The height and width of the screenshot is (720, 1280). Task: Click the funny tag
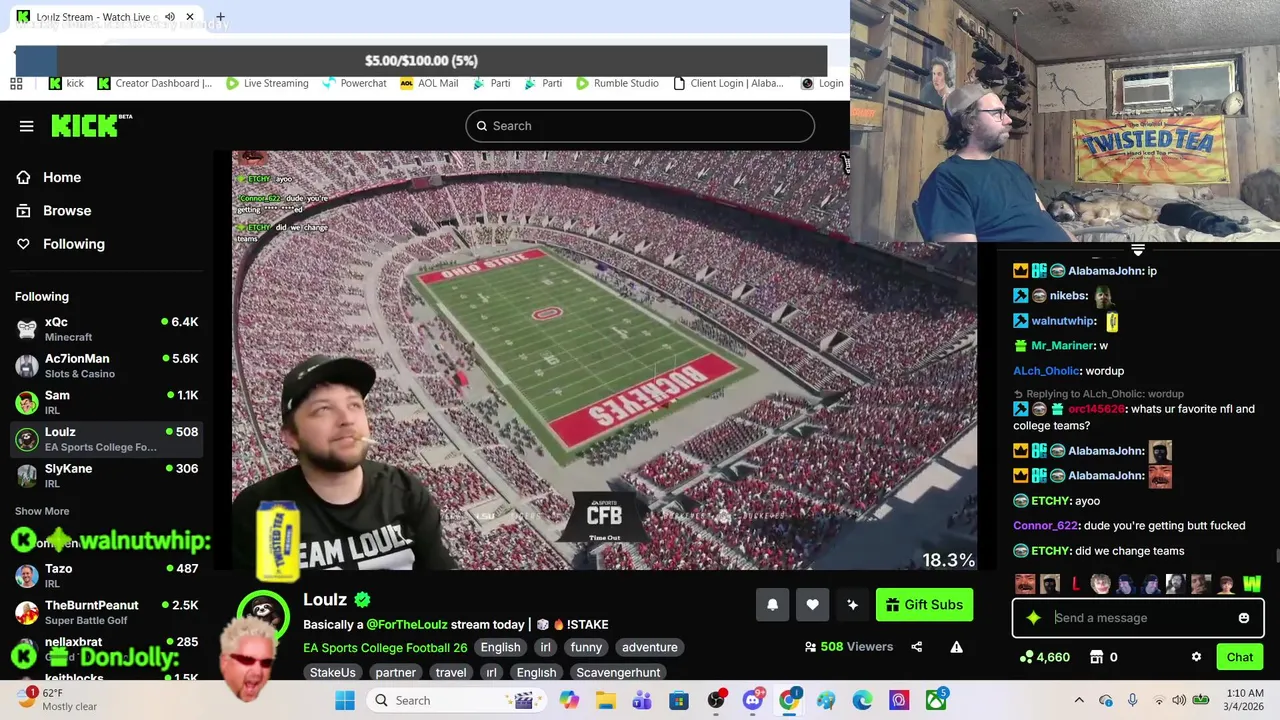tap(586, 647)
